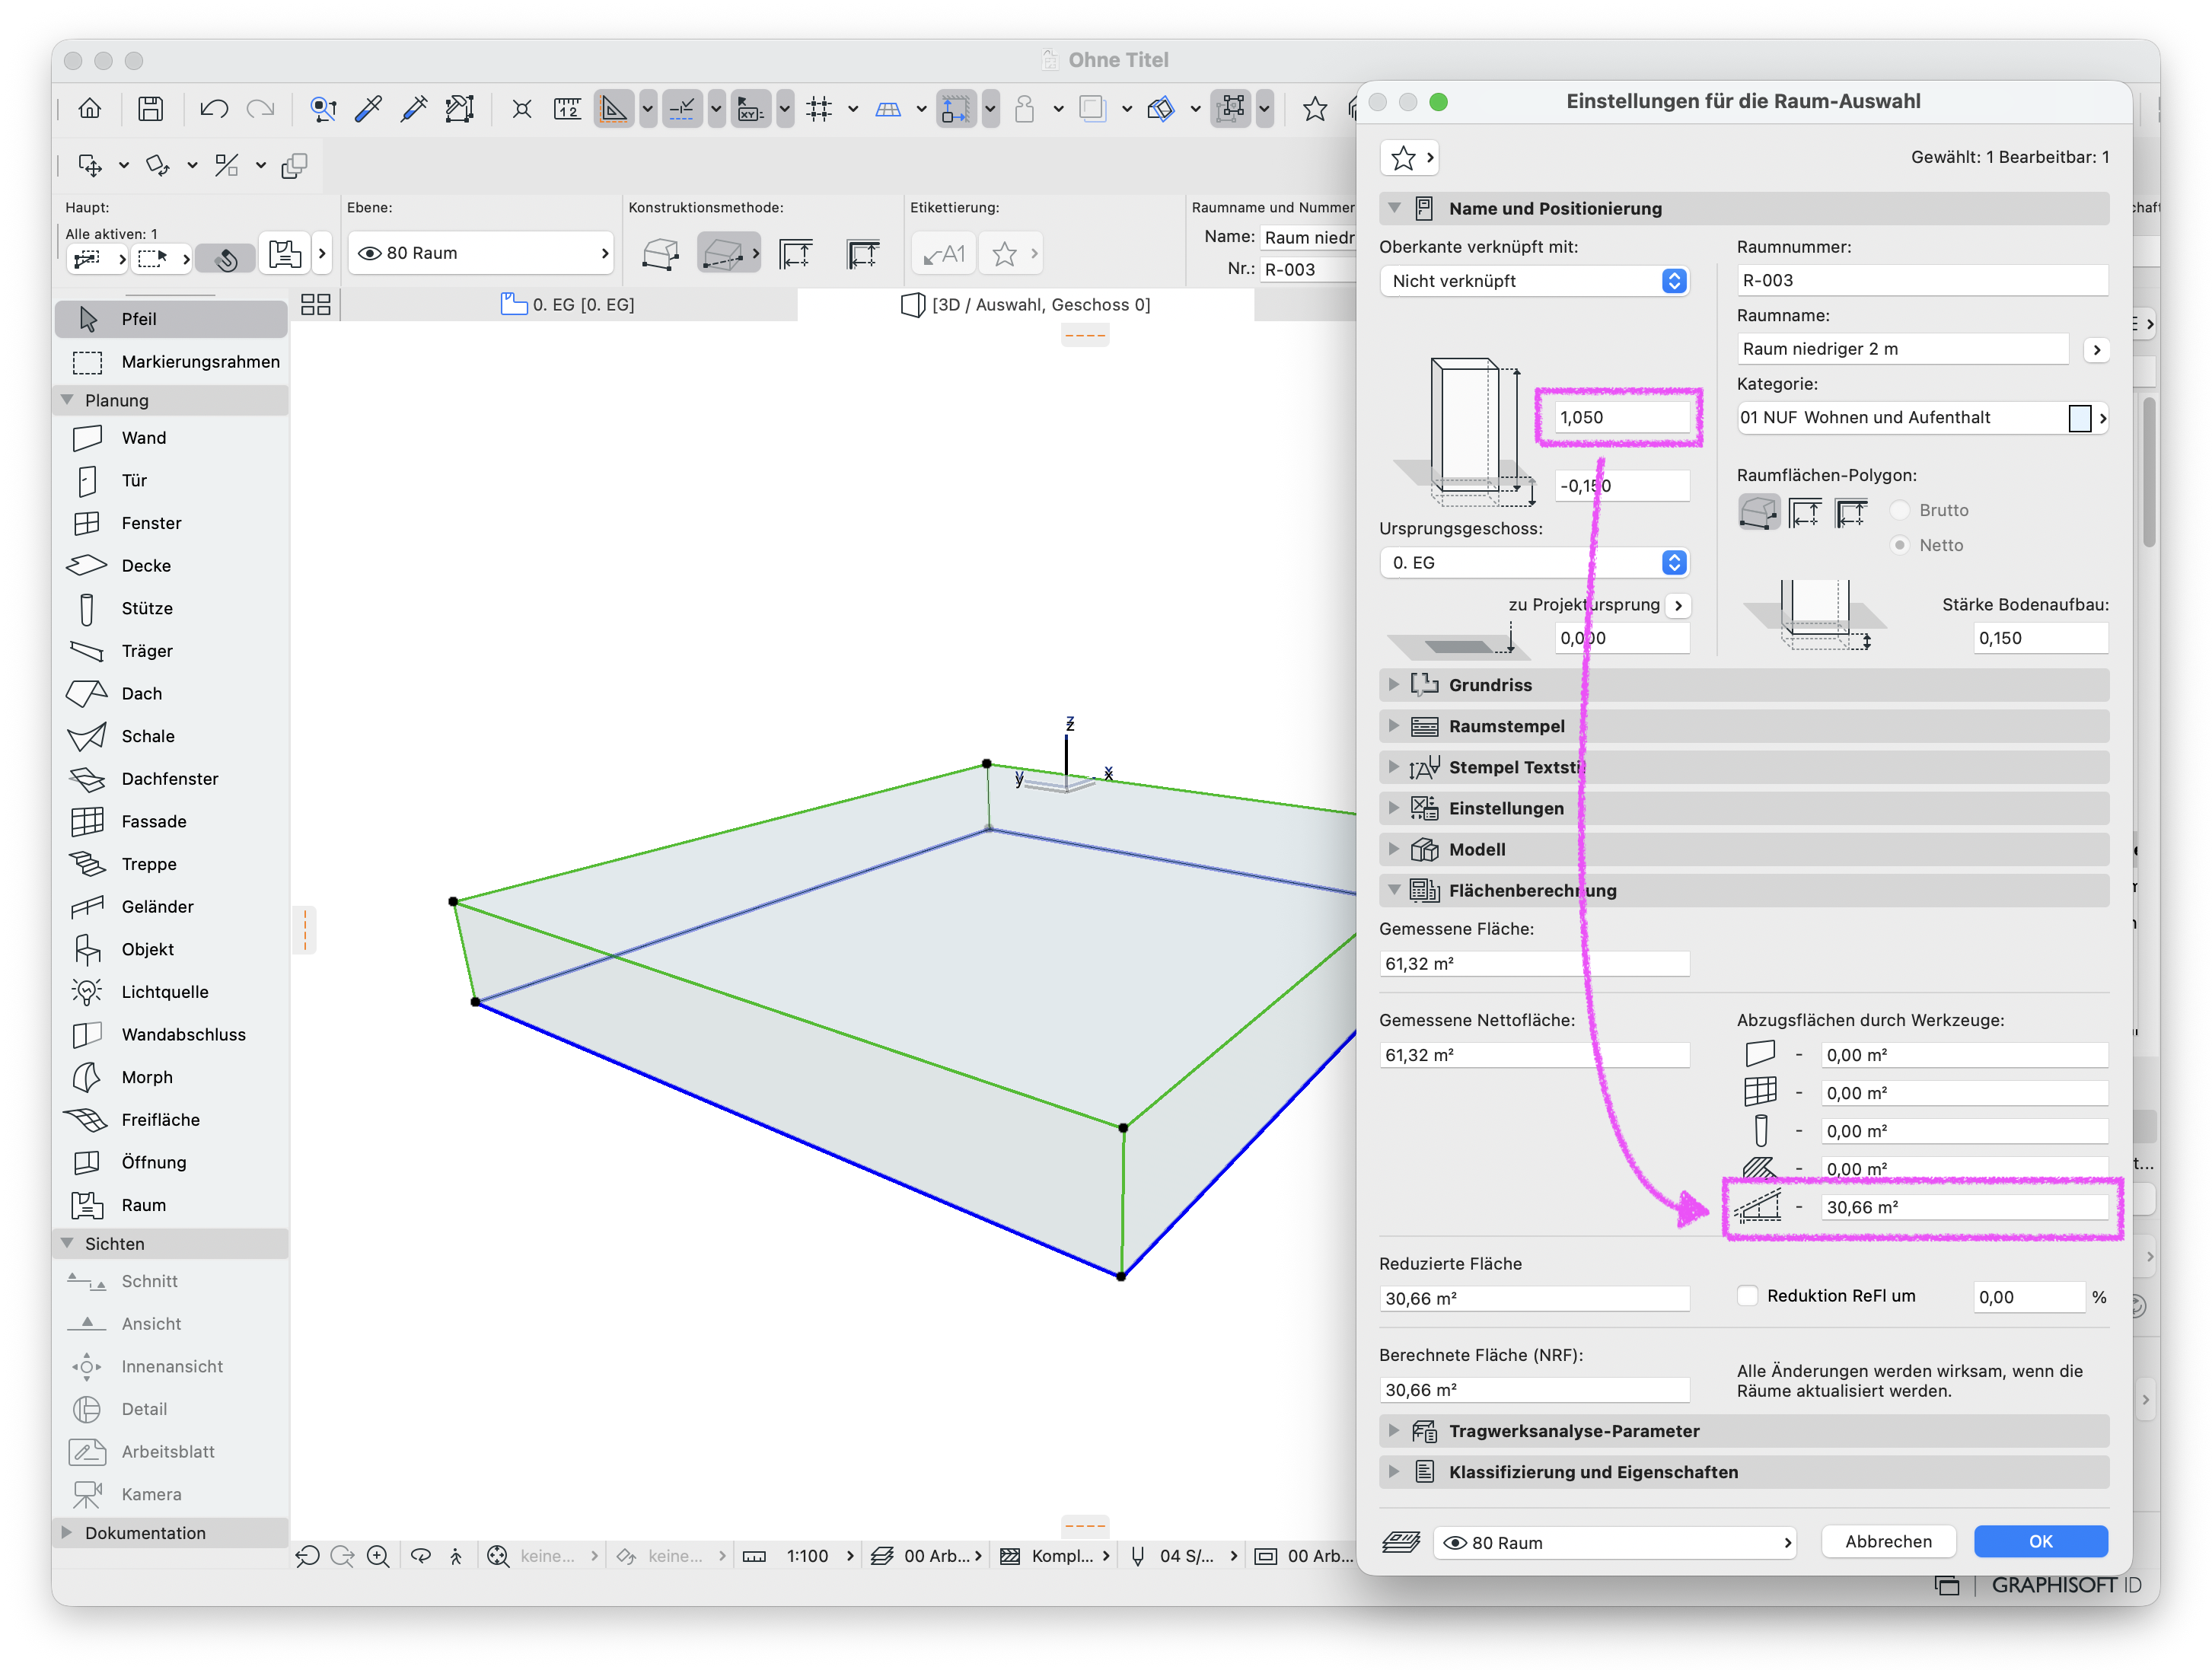Click the Raumname input field
Image resolution: width=2212 pixels, height=1670 pixels.
[x=1902, y=349]
